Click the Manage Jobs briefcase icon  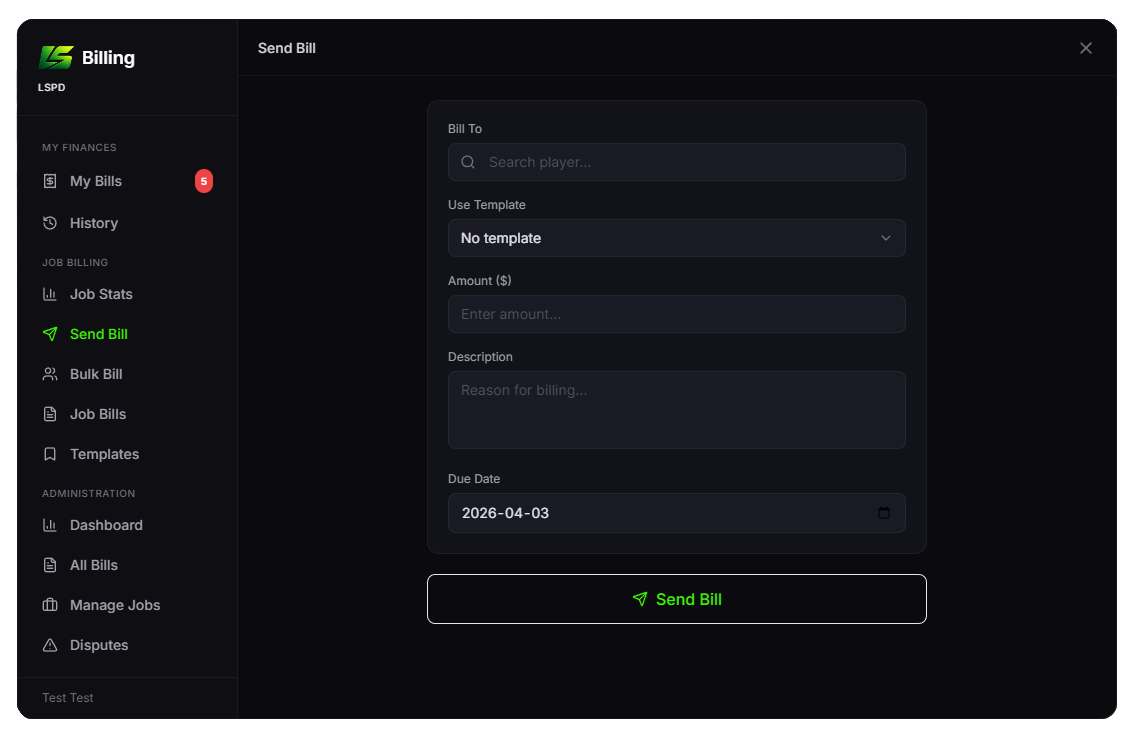pyautogui.click(x=50, y=605)
